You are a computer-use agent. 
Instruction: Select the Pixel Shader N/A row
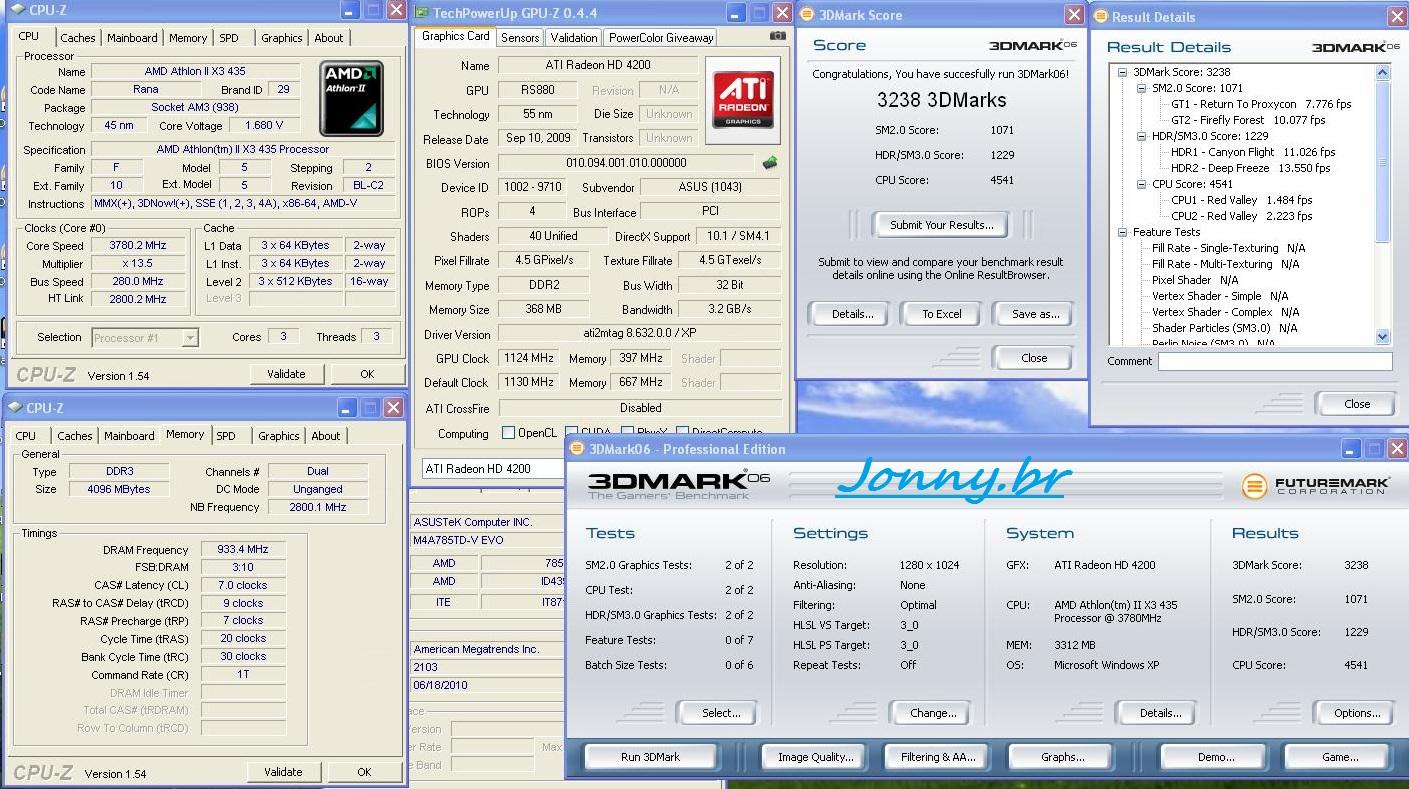point(1194,280)
